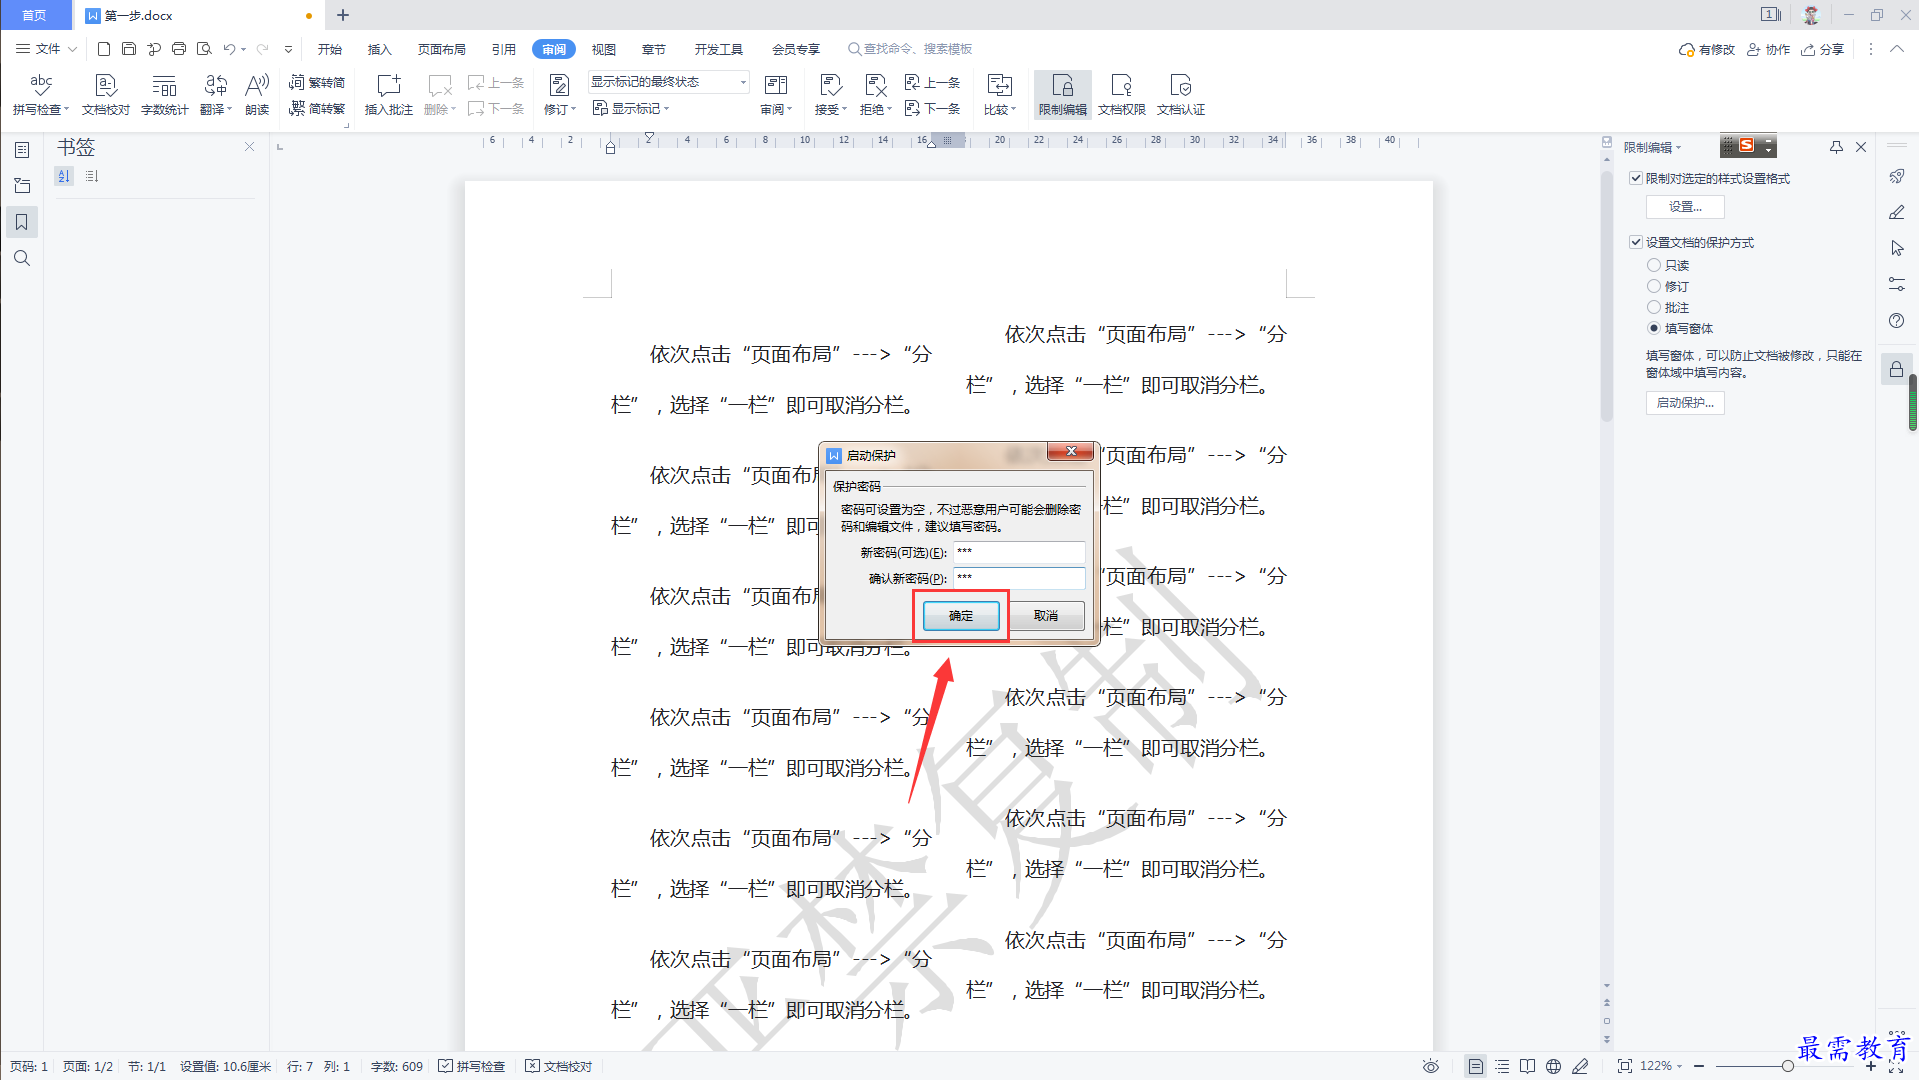
Task: Click the 新密码 password field
Action: point(1019,552)
